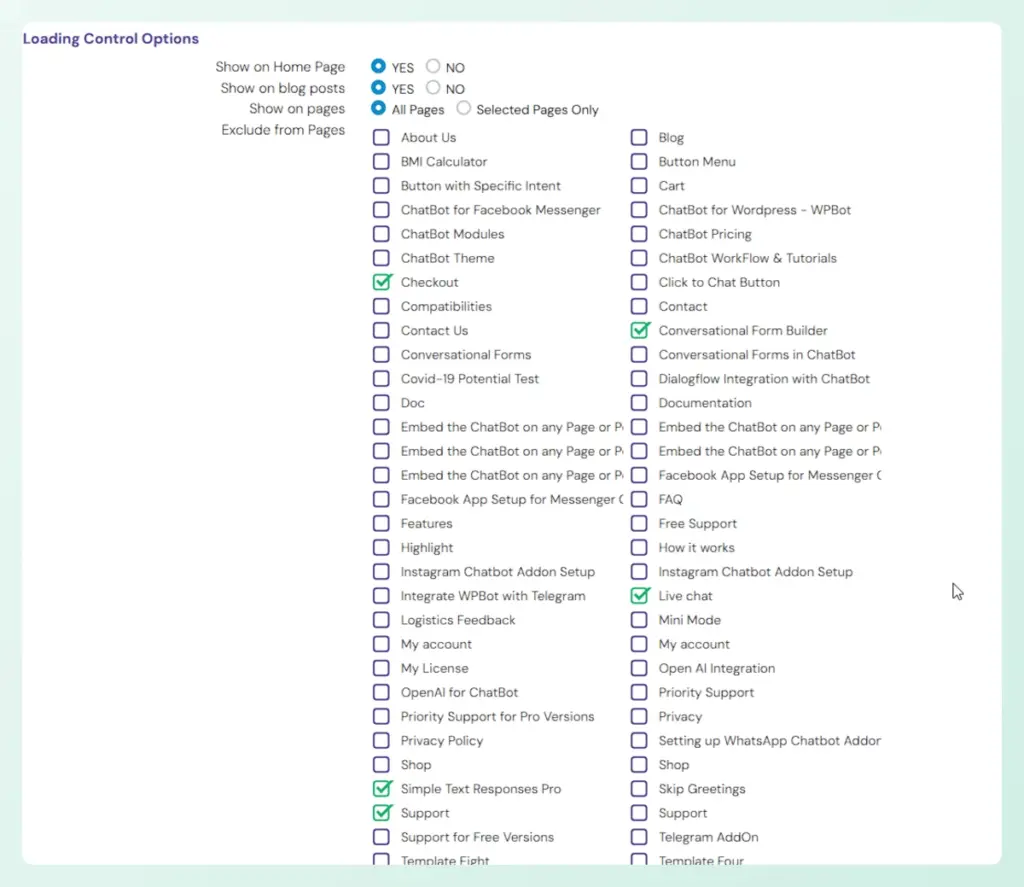Enable the Open AI Integration checkbox
1024x887 pixels.
pos(639,668)
